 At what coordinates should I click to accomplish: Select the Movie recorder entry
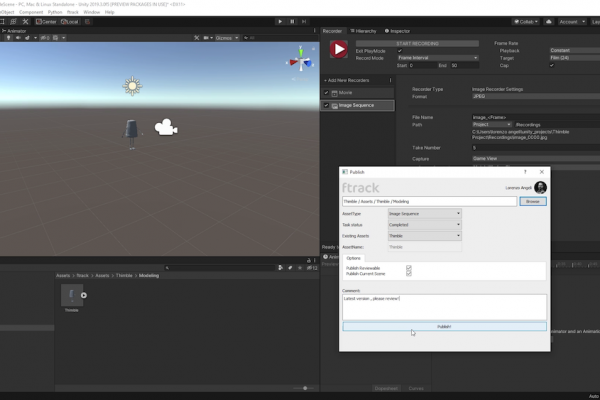(357, 93)
